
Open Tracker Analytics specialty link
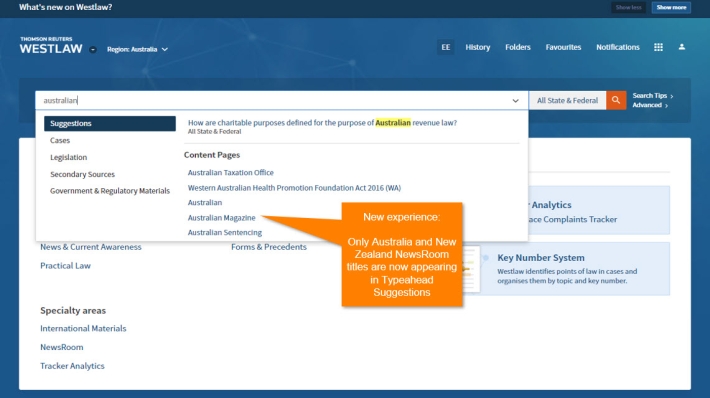pyautogui.click(x=72, y=366)
